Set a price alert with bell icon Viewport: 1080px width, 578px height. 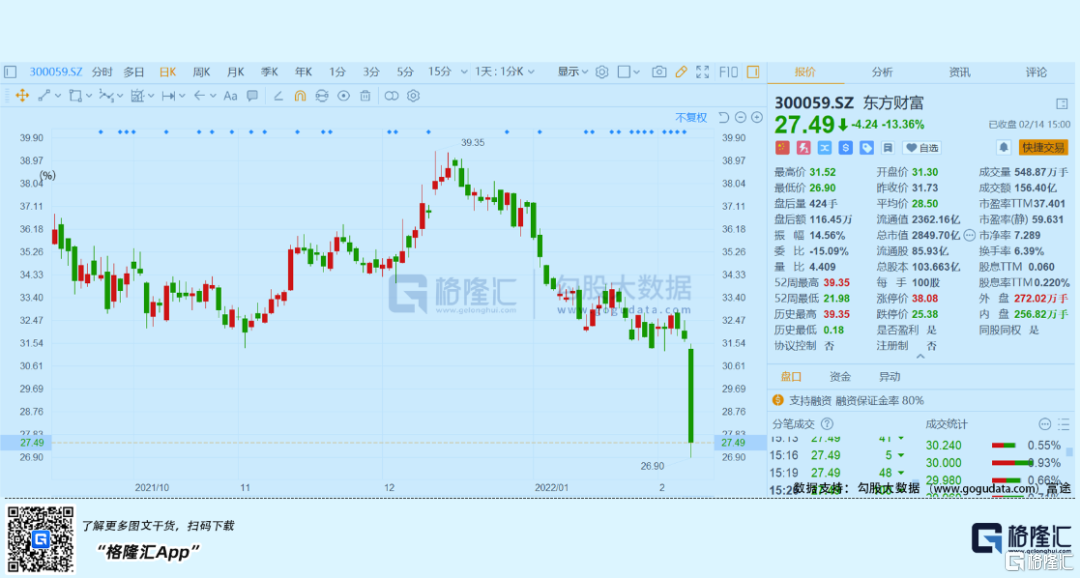pyautogui.click(x=1004, y=147)
